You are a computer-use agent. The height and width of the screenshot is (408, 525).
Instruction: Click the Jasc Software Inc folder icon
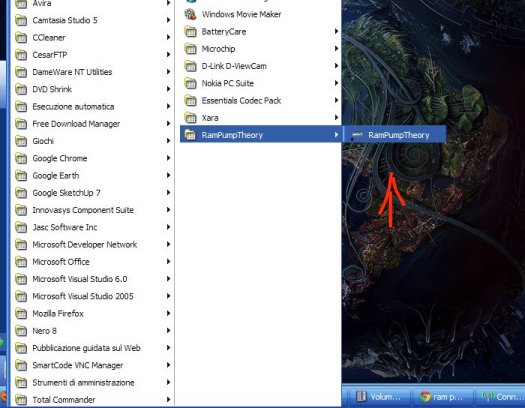click(x=21, y=227)
